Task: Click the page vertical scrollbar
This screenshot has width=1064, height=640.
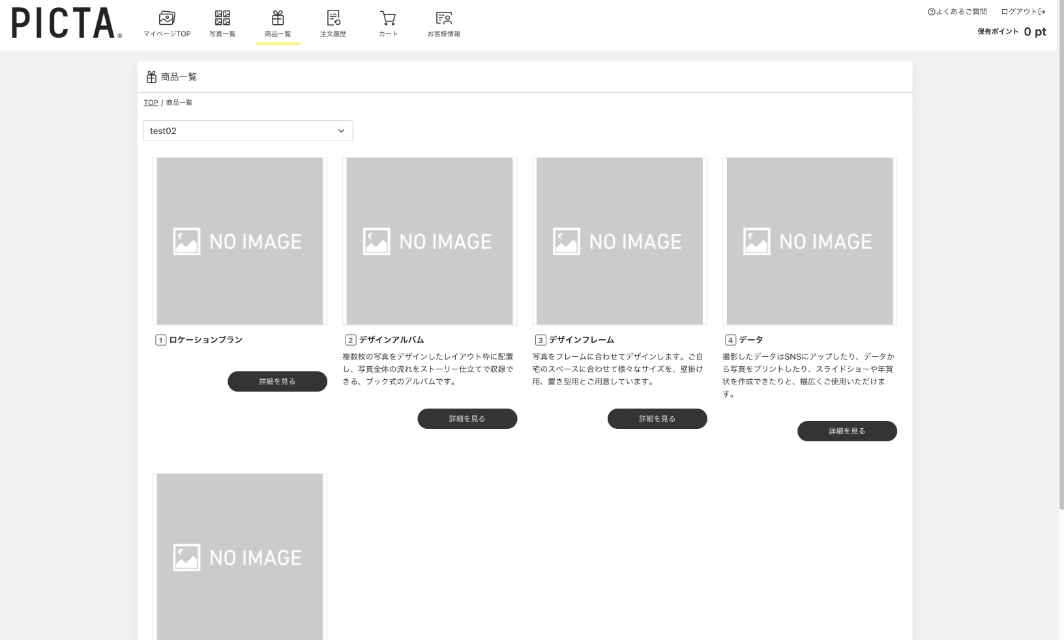Action: [1061, 255]
